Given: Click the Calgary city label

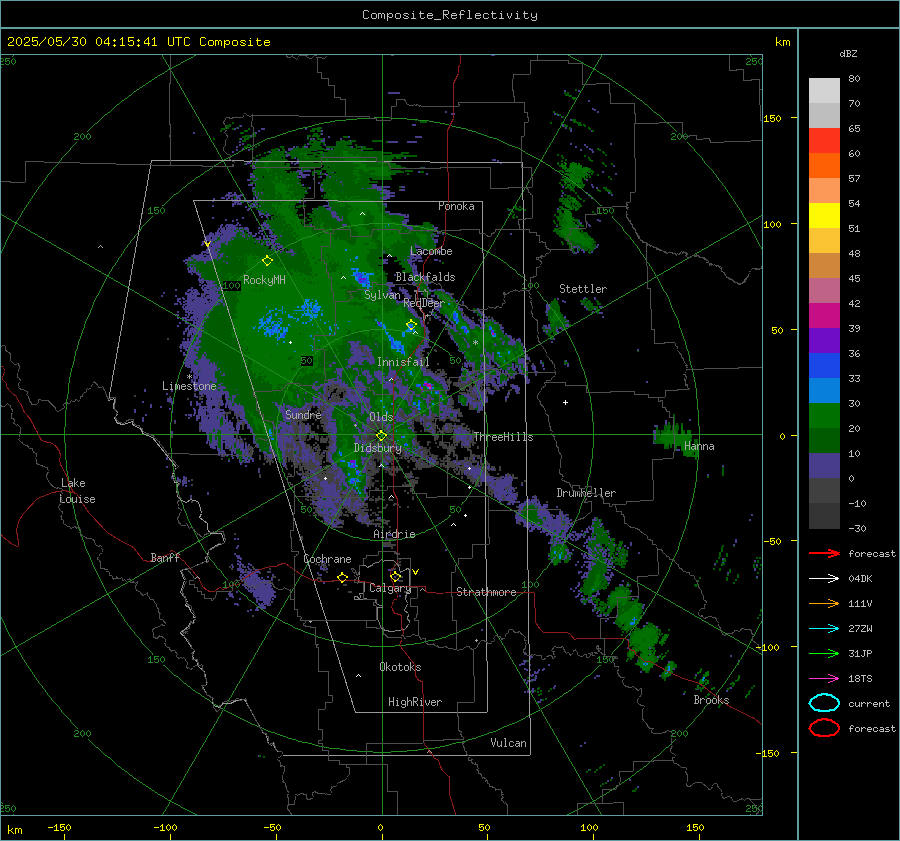Looking at the screenshot, I should pyautogui.click(x=390, y=588).
